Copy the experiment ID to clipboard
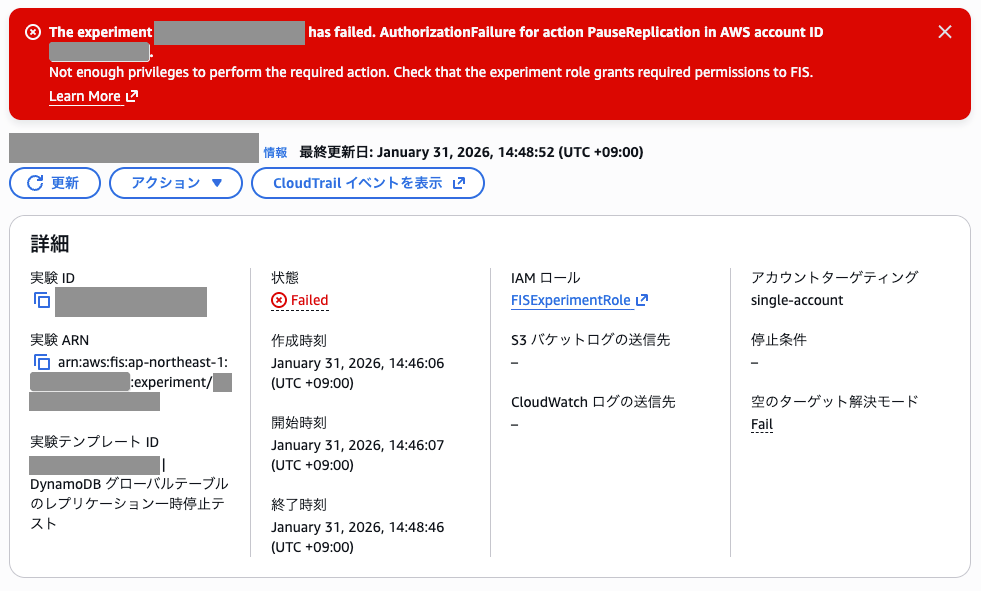981x591 pixels. [x=41, y=302]
